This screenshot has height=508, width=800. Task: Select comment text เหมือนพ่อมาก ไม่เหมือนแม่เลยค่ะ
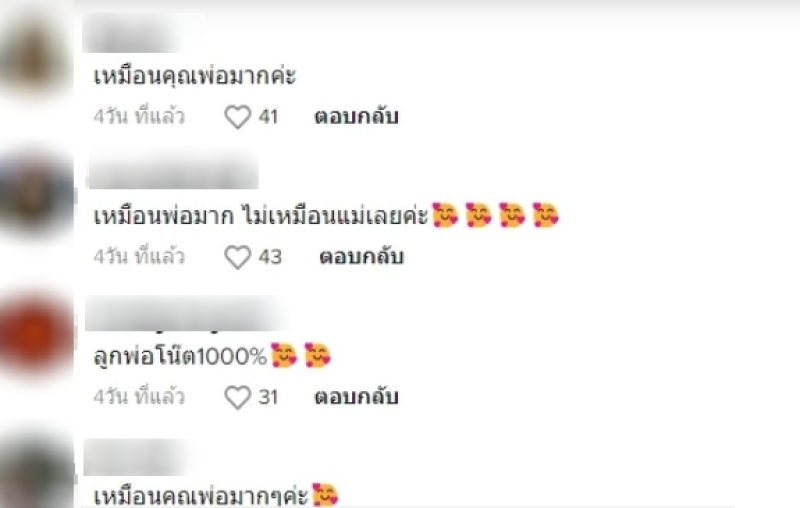point(260,216)
